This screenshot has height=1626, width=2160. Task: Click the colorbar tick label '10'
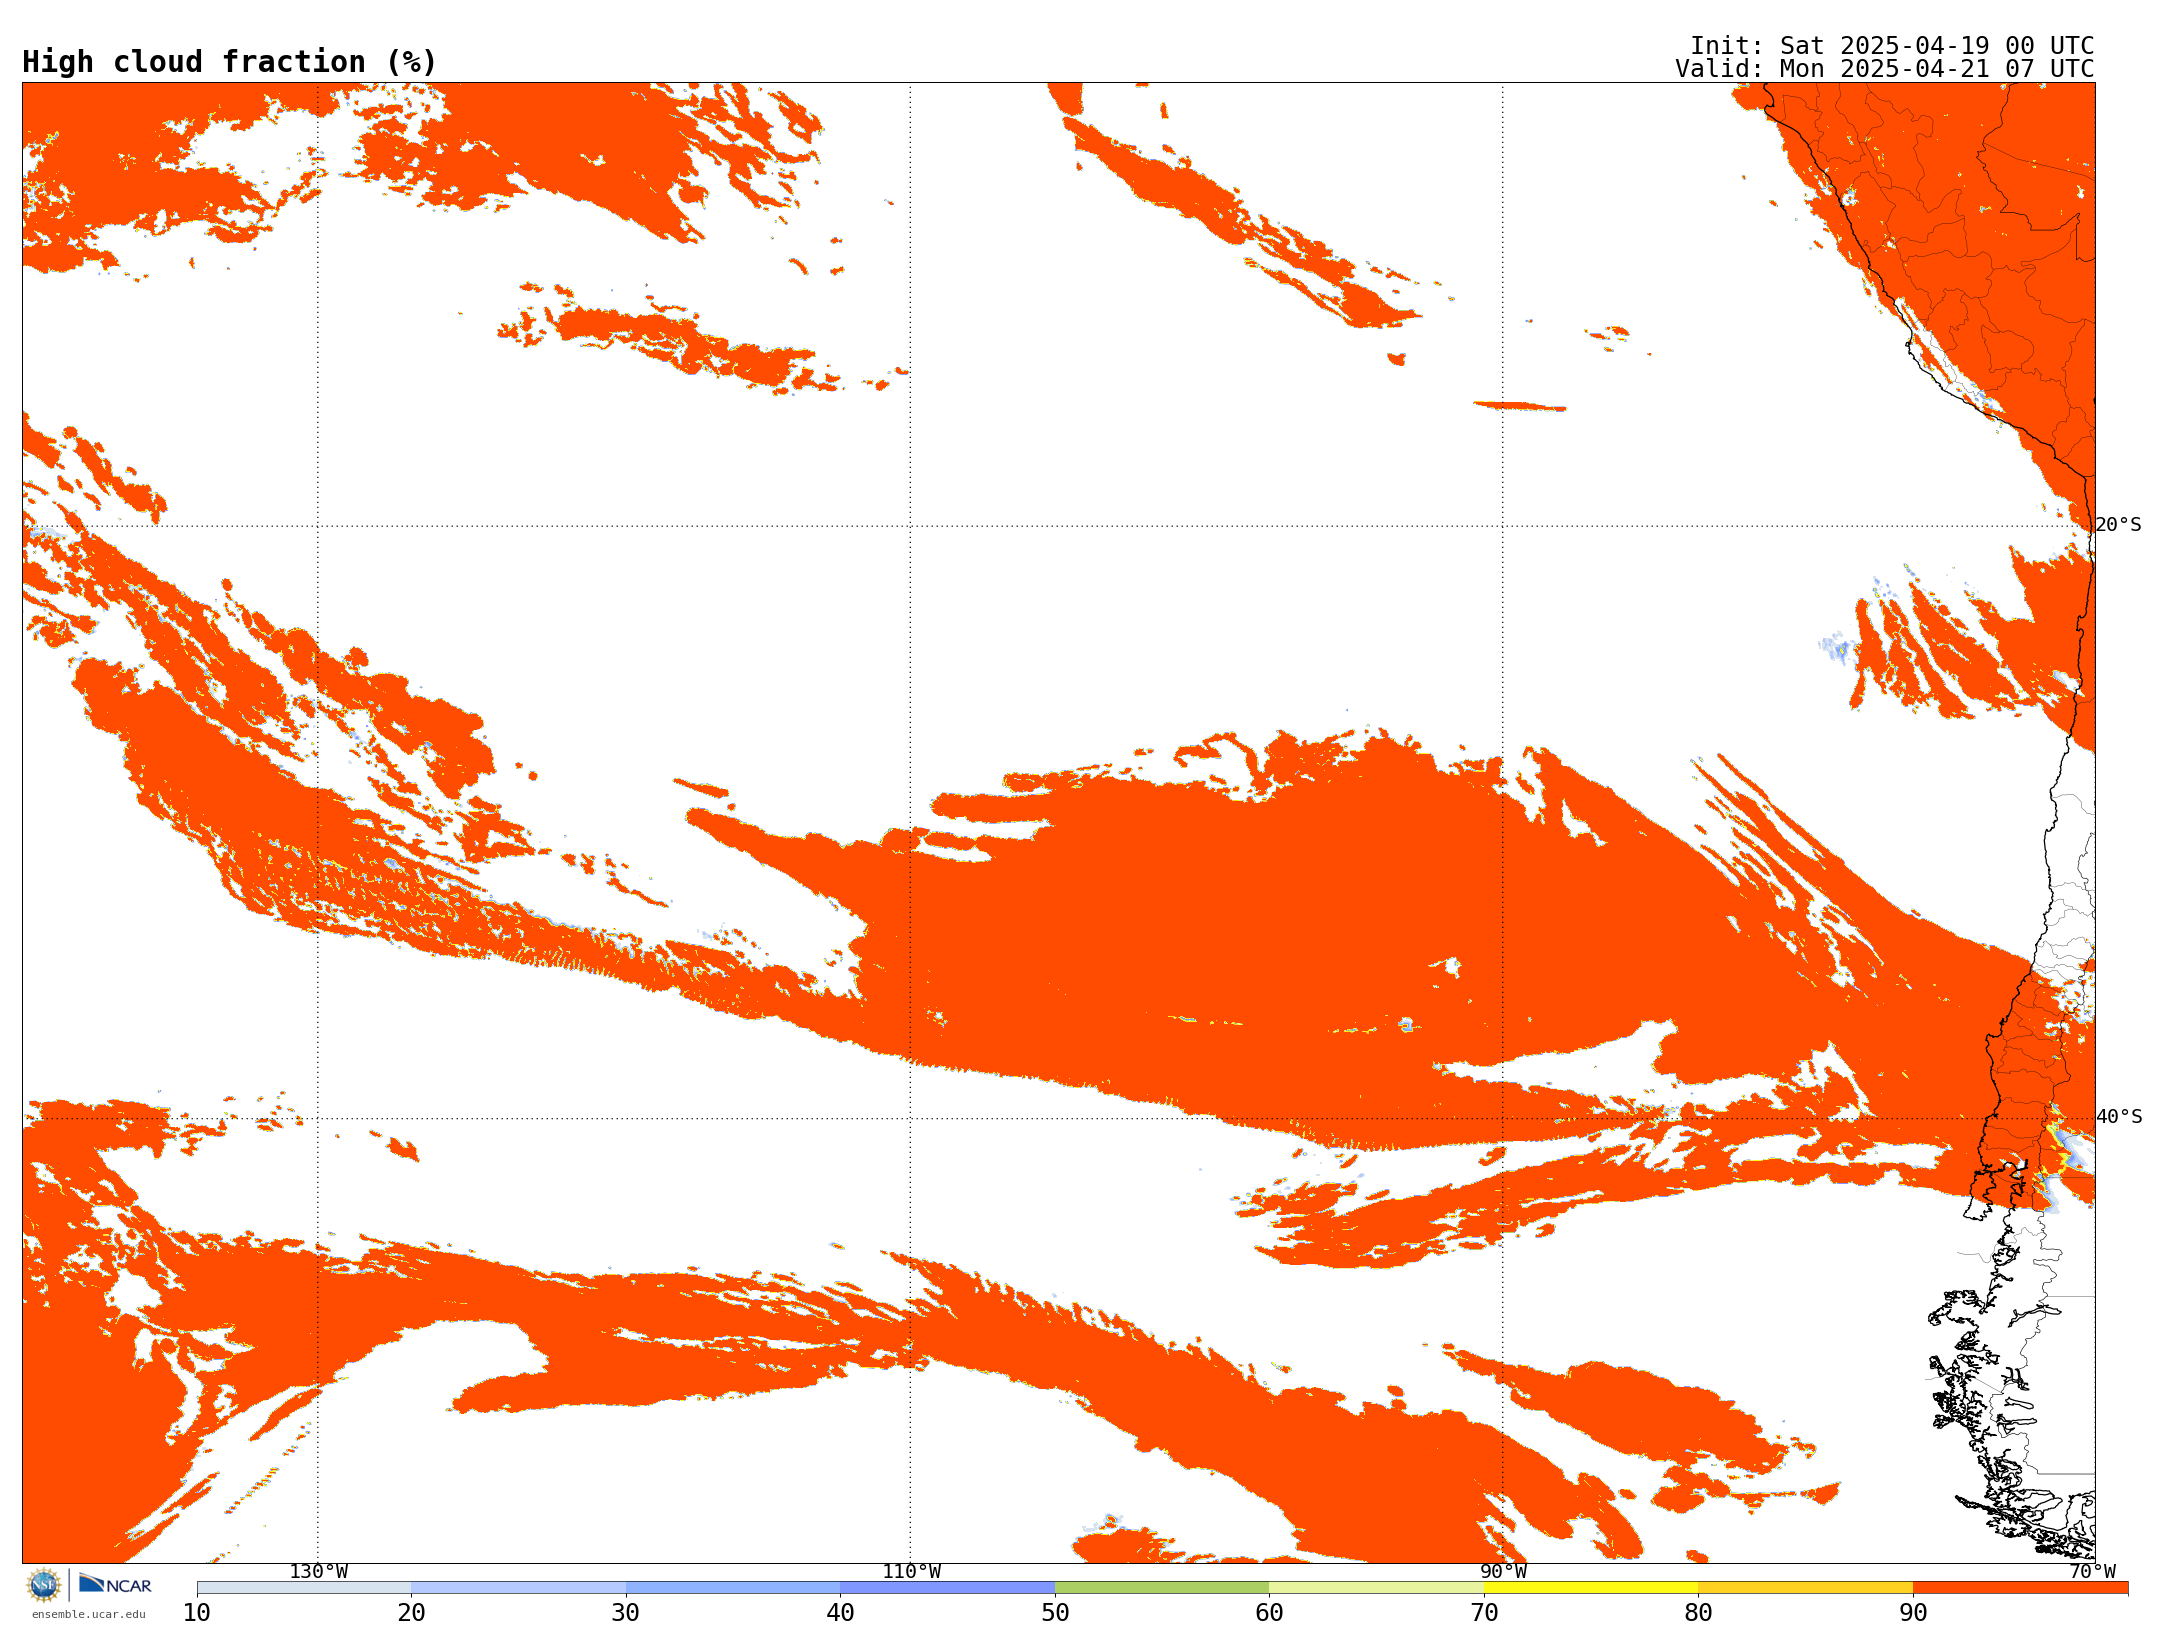[x=197, y=1612]
